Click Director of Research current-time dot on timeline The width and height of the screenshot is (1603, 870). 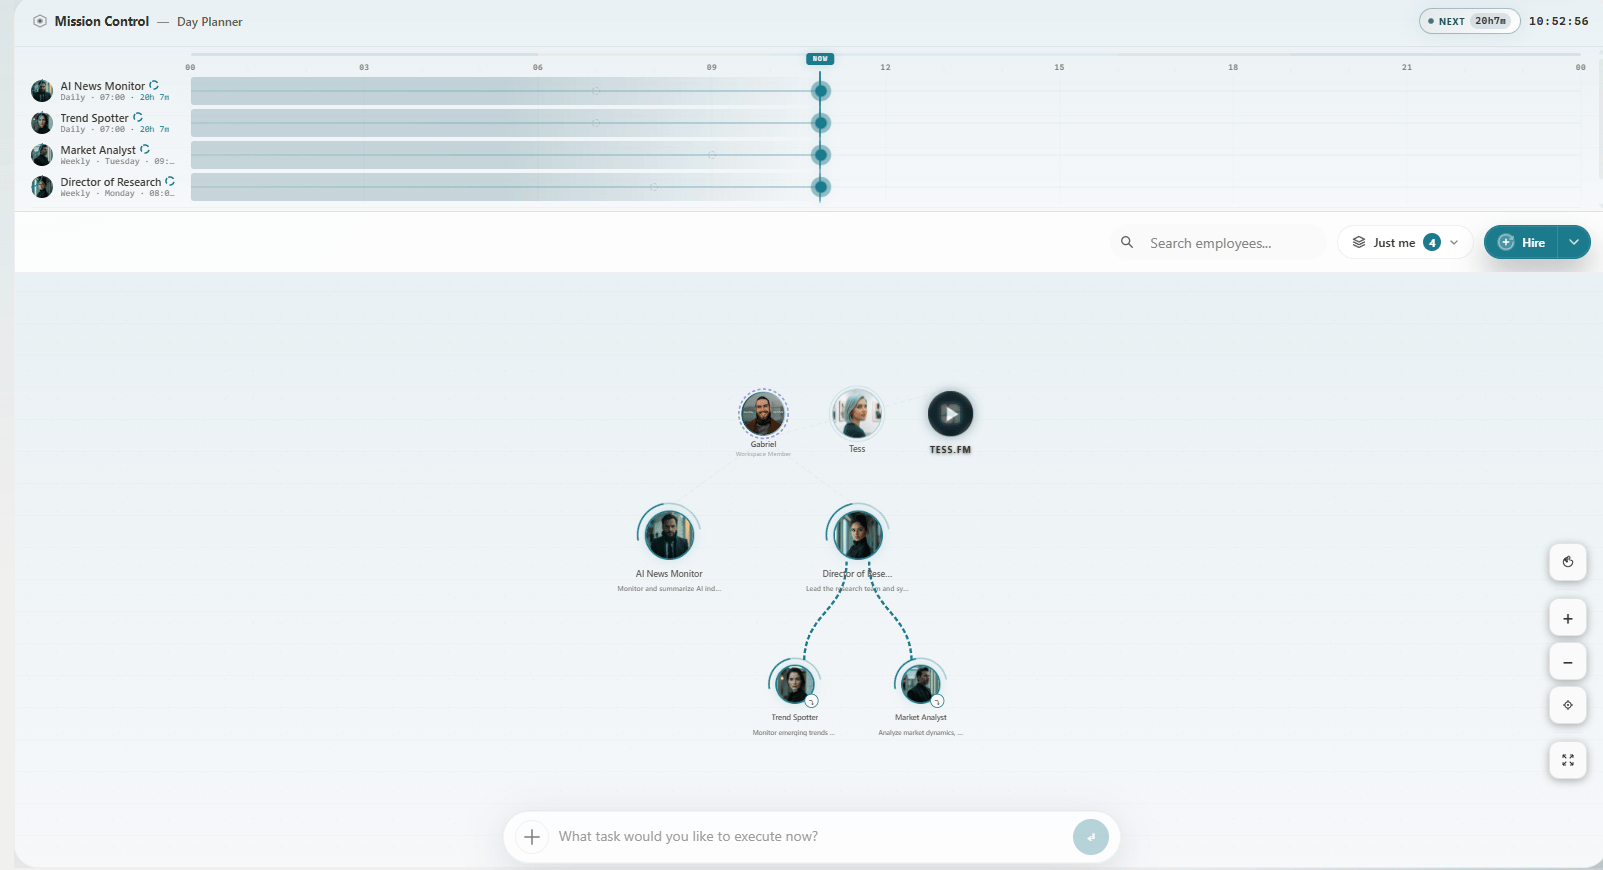(x=821, y=187)
